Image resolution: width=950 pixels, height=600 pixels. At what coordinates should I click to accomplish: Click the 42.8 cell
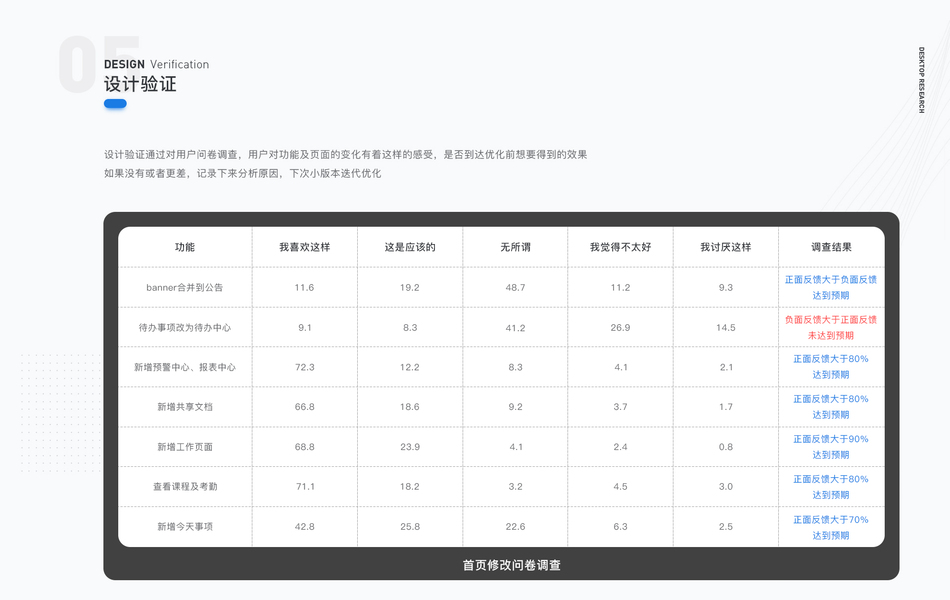coord(305,527)
